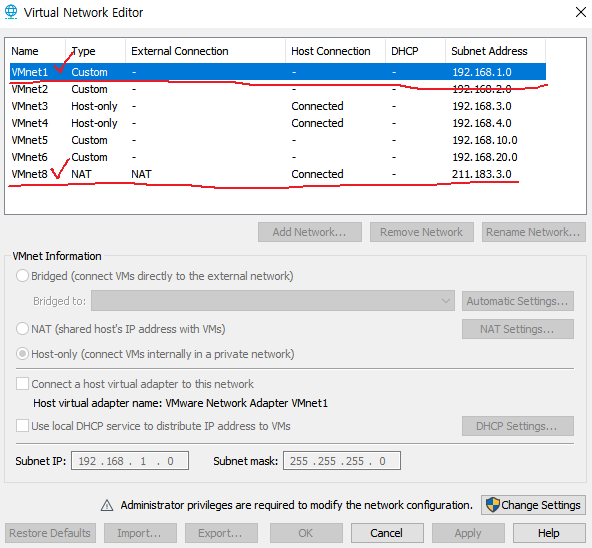The width and height of the screenshot is (592, 548).
Task: Click the globe icon in the title bar
Action: coord(11,12)
